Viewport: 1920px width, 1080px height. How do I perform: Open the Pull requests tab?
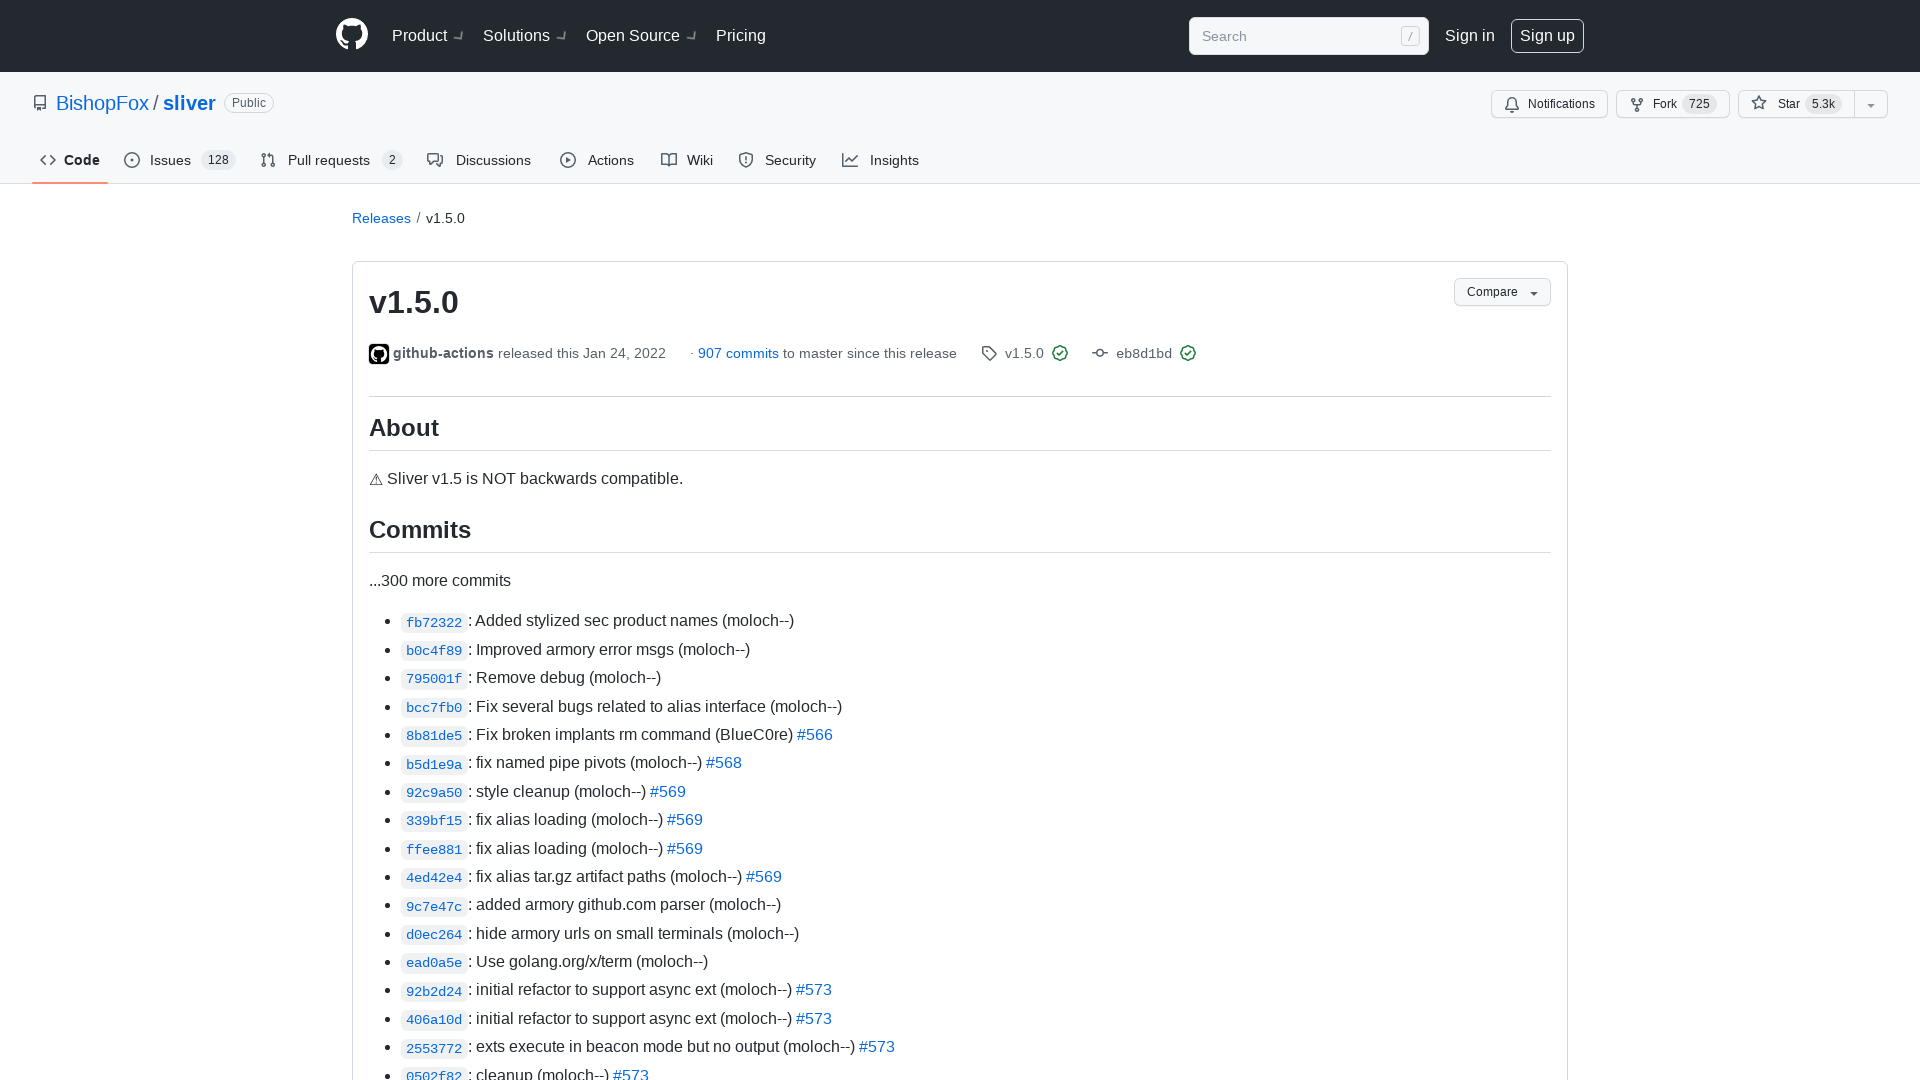pyautogui.click(x=331, y=160)
